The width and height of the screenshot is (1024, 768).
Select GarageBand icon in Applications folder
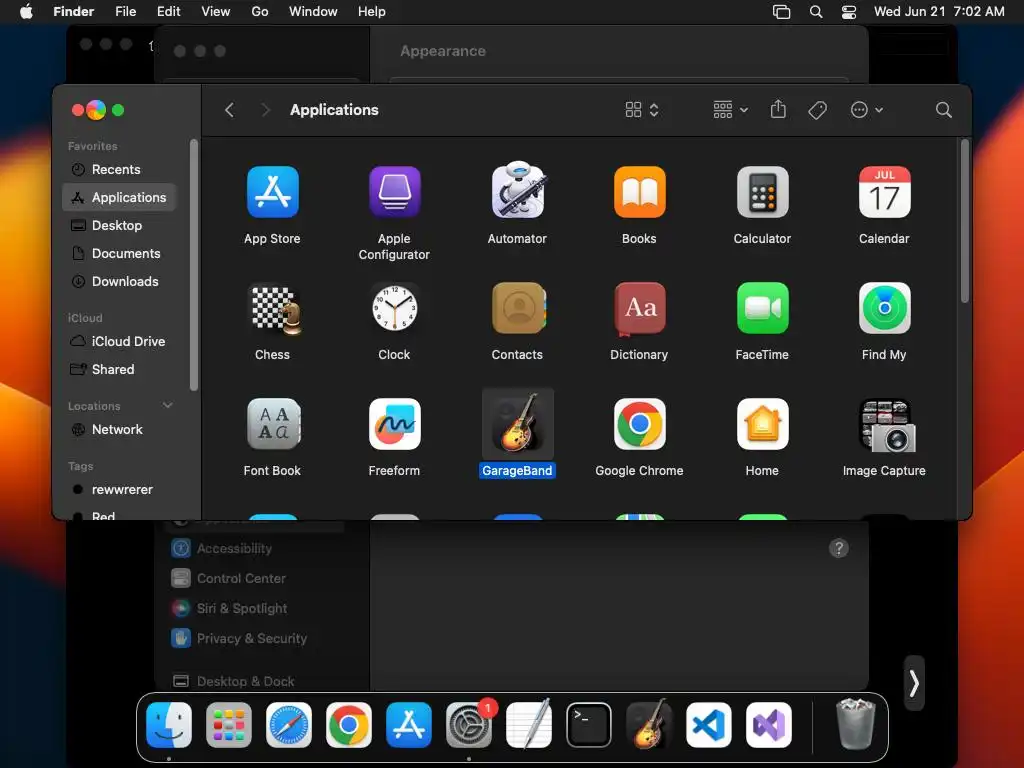click(x=517, y=423)
